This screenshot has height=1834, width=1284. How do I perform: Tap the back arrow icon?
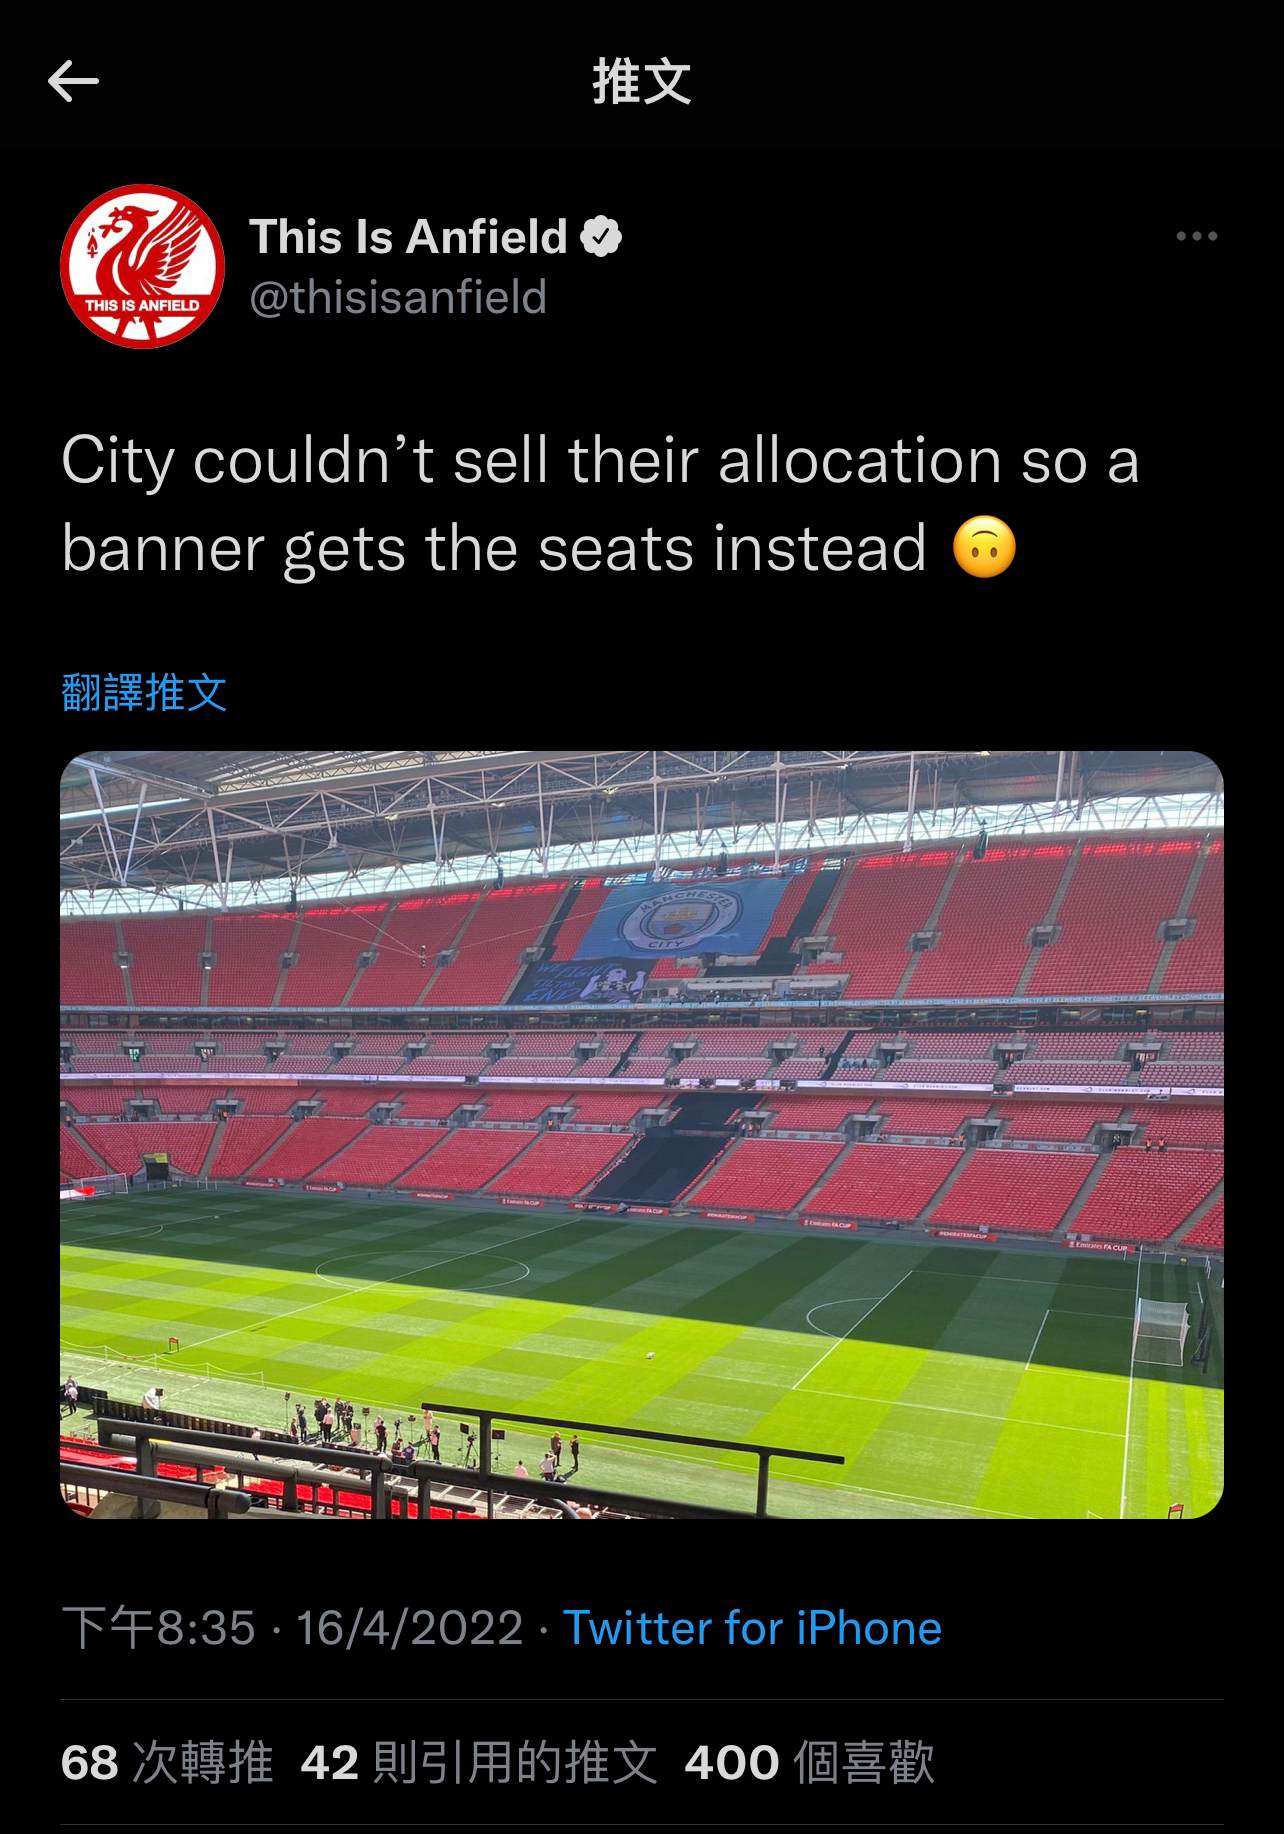(73, 81)
